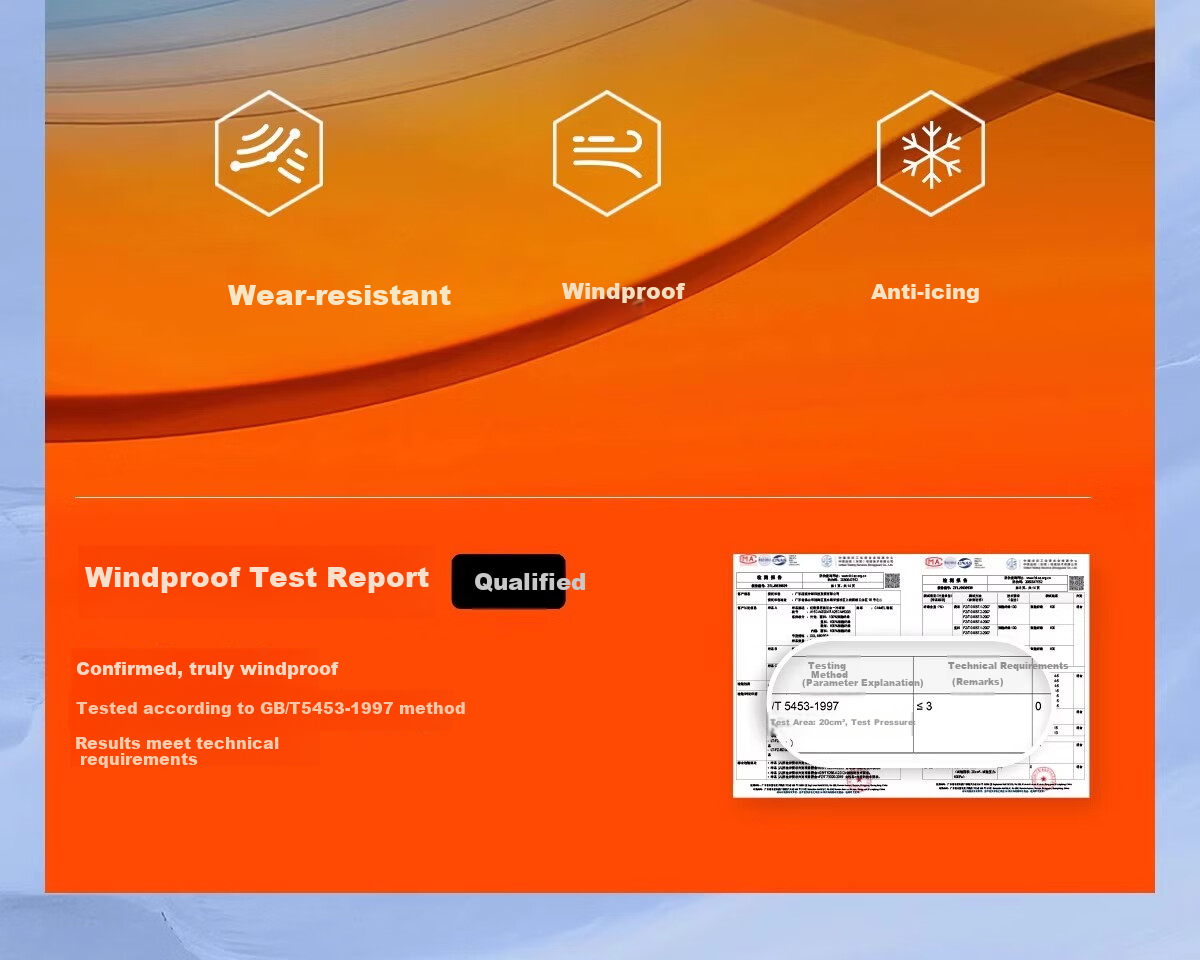The image size is (1200, 960).
Task: Click the "≤ 3" requirement value
Action: point(924,706)
